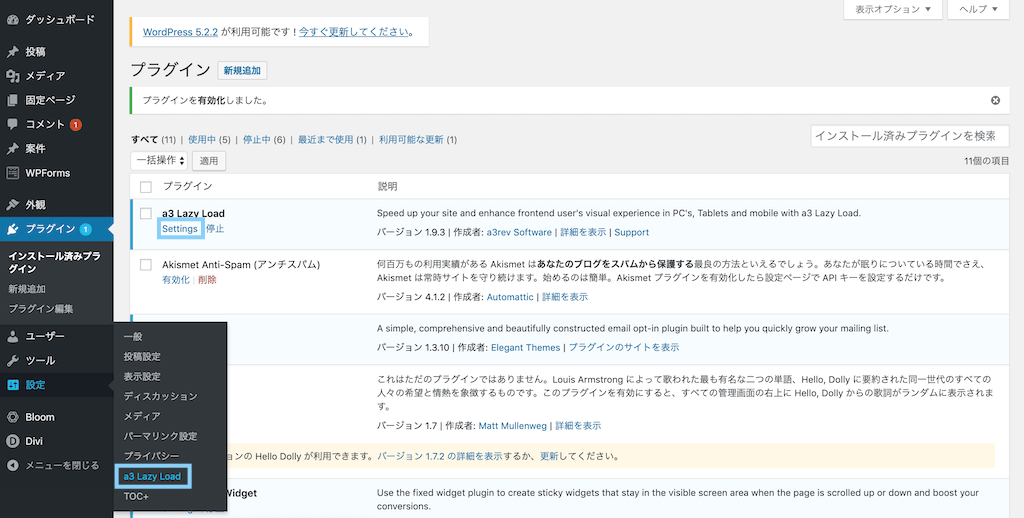This screenshot has width=1024, height=518.
Task: Filter plugins by 最近まで使用 (1)
Action: (x=332, y=139)
